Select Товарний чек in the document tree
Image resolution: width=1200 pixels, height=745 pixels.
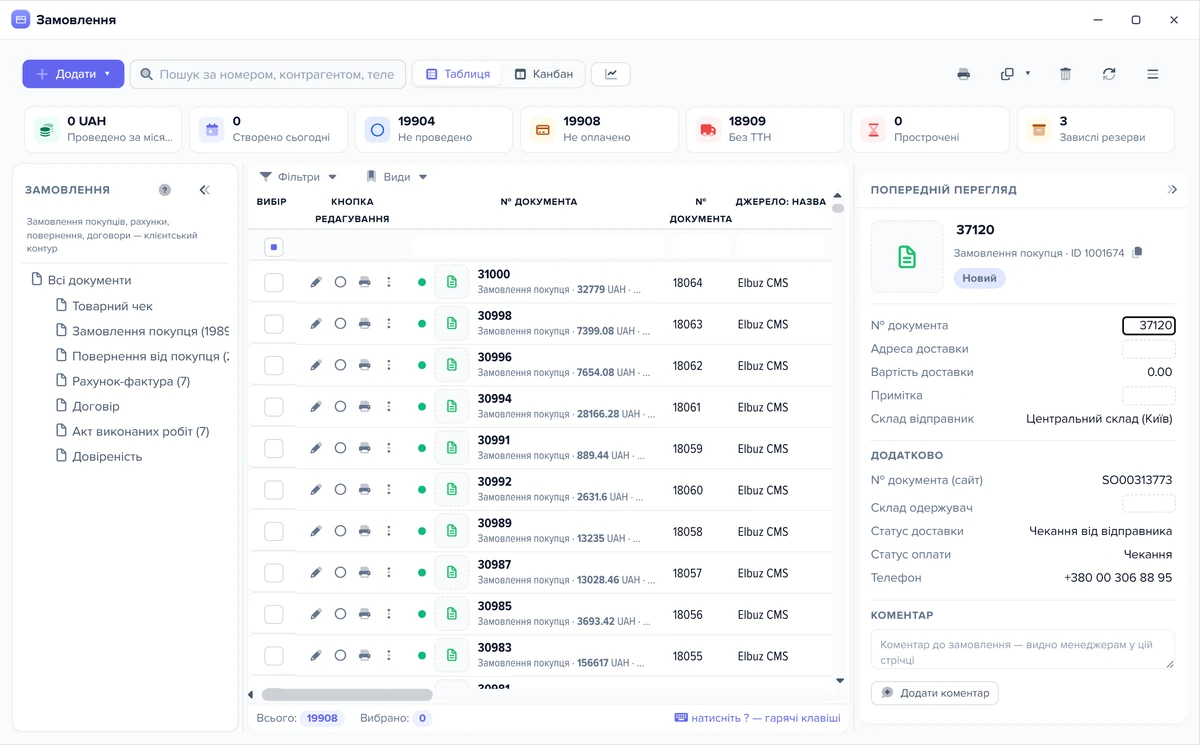tap(104, 306)
